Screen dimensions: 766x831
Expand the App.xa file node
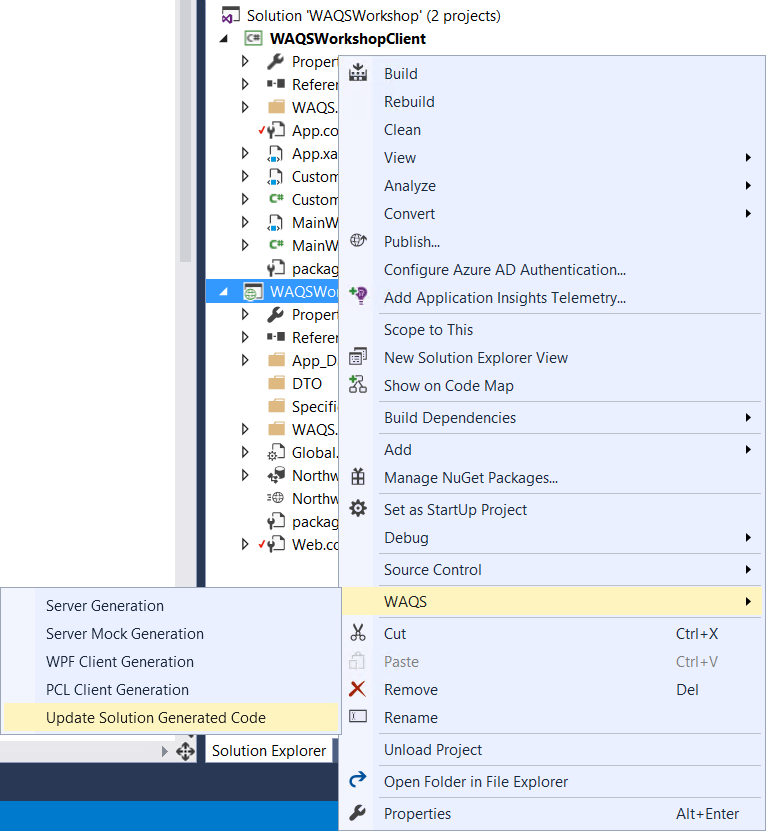coord(245,153)
